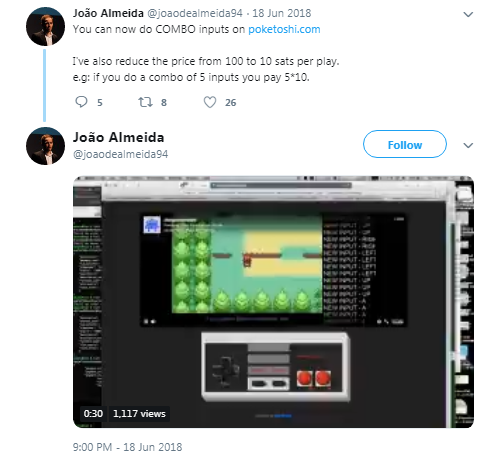Click the second João Almeida profile picture
501x454 pixels.
[45, 146]
